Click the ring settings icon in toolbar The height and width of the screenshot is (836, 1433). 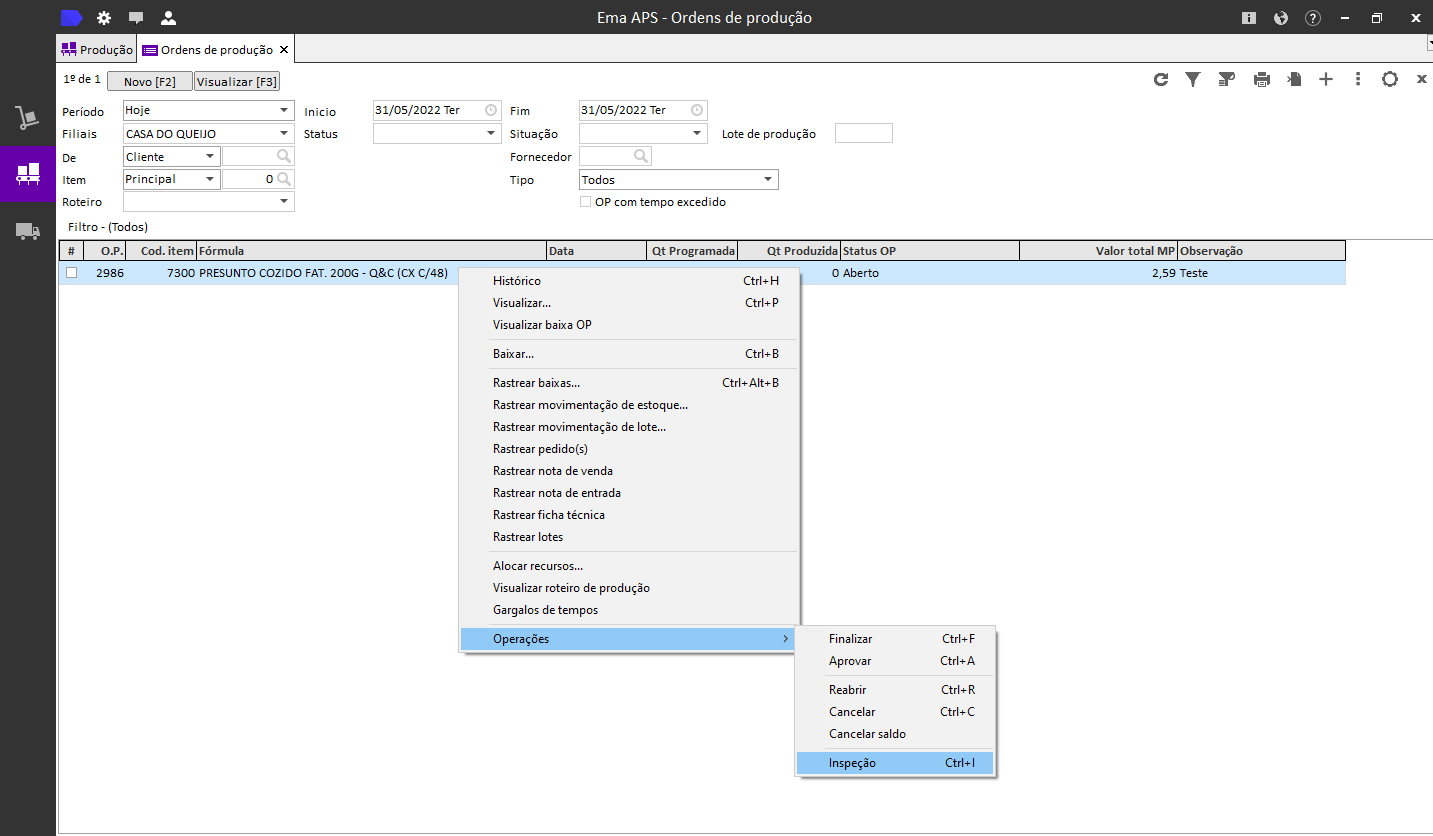pyautogui.click(x=1390, y=79)
